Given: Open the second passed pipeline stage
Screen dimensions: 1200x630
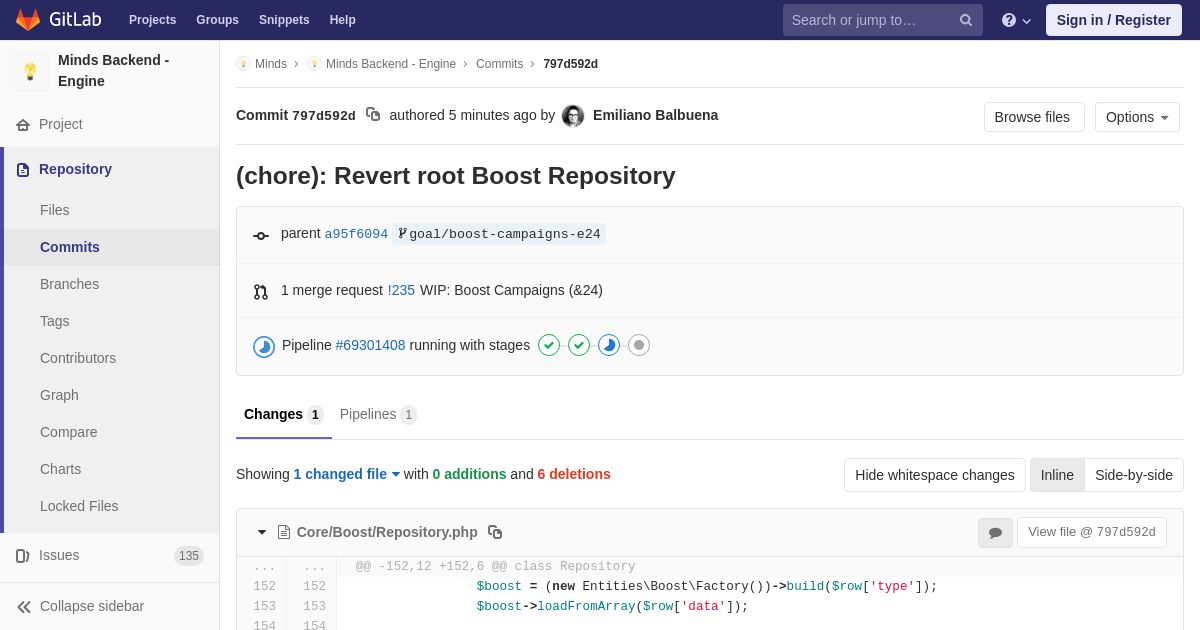Looking at the screenshot, I should tap(579, 345).
